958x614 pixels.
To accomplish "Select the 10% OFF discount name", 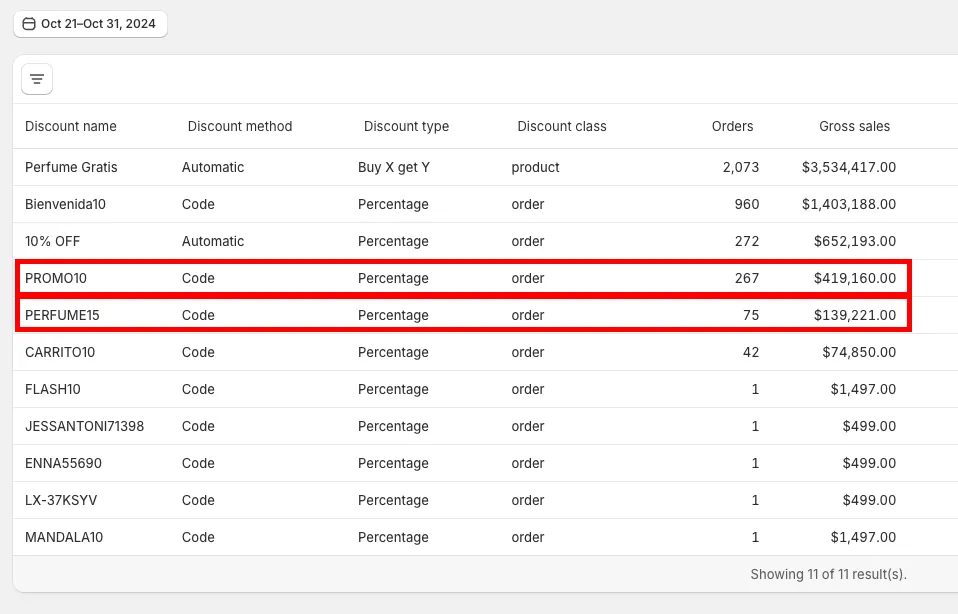I will click(53, 241).
